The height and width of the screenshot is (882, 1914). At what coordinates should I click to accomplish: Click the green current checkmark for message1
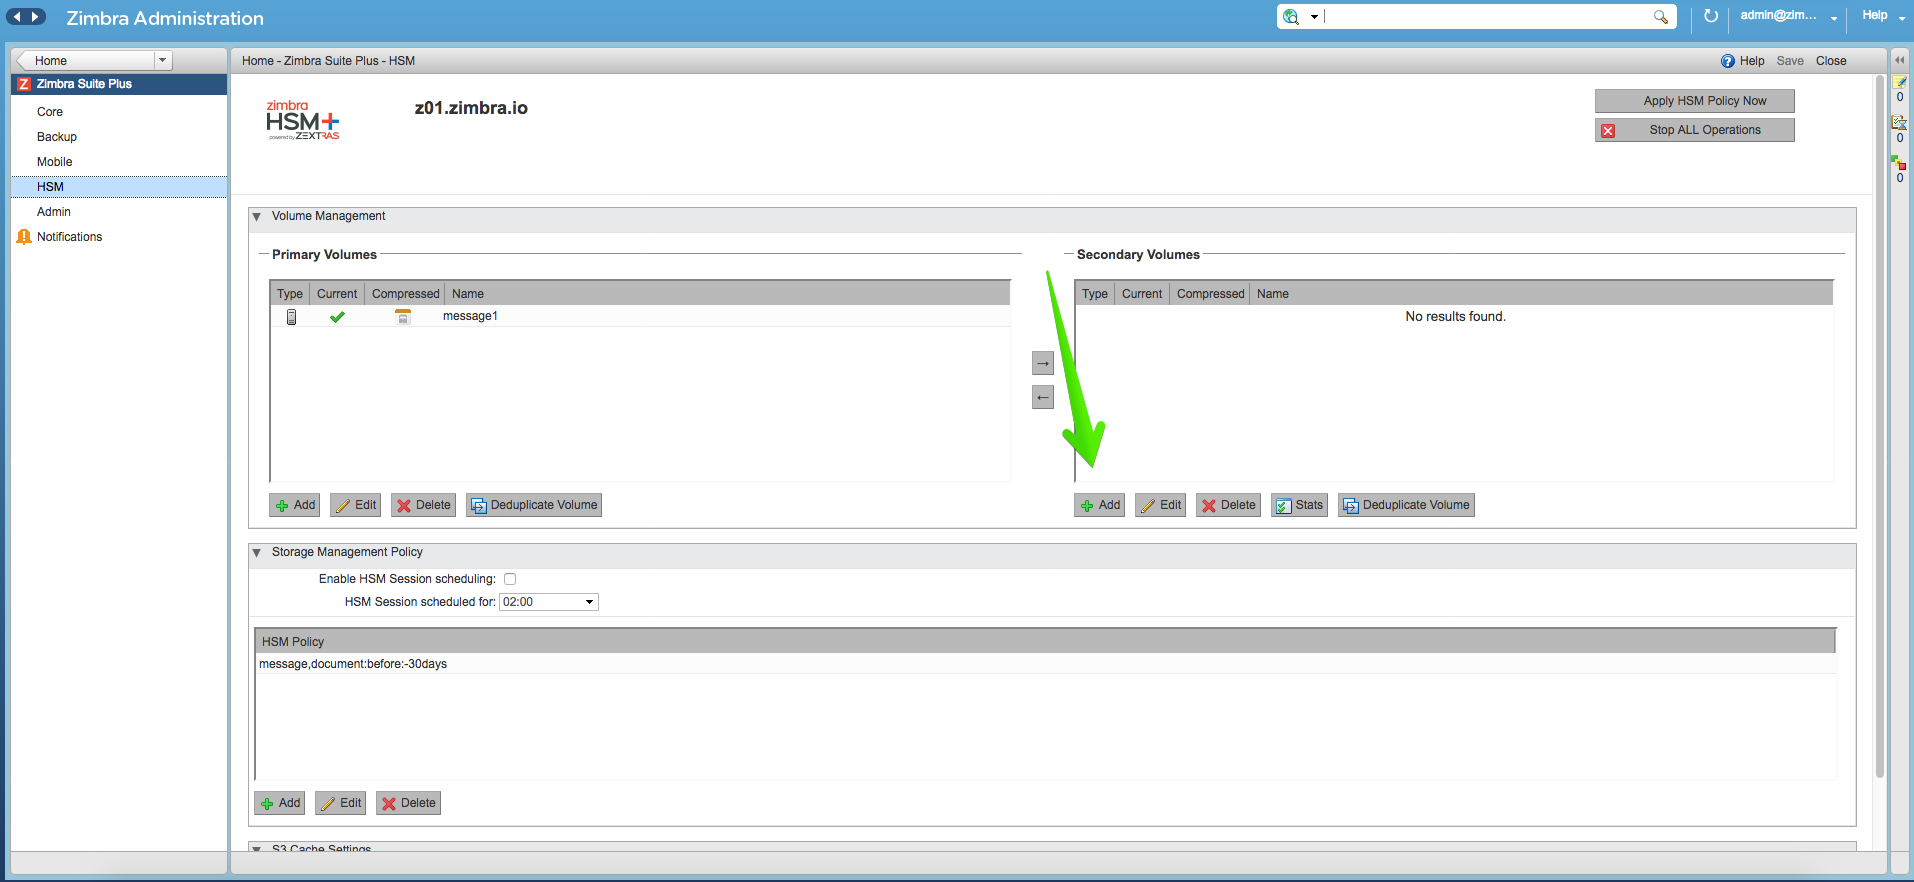[x=337, y=317]
